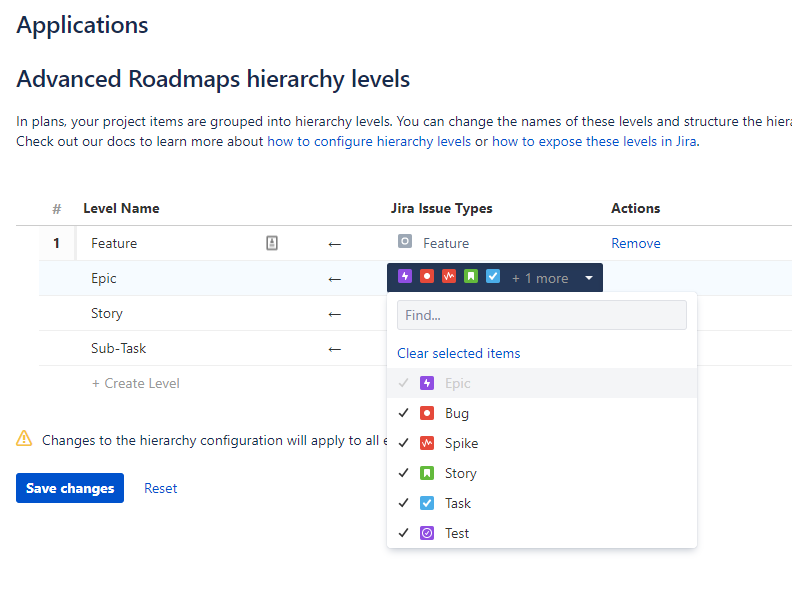
Task: Click the Reset link
Action: [x=161, y=488]
